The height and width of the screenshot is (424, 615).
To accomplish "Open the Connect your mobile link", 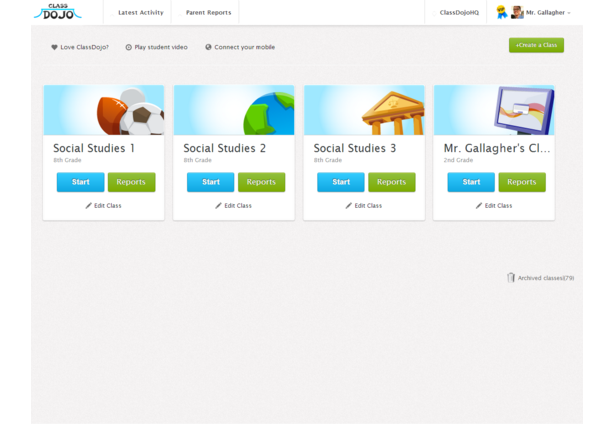I will (244, 47).
